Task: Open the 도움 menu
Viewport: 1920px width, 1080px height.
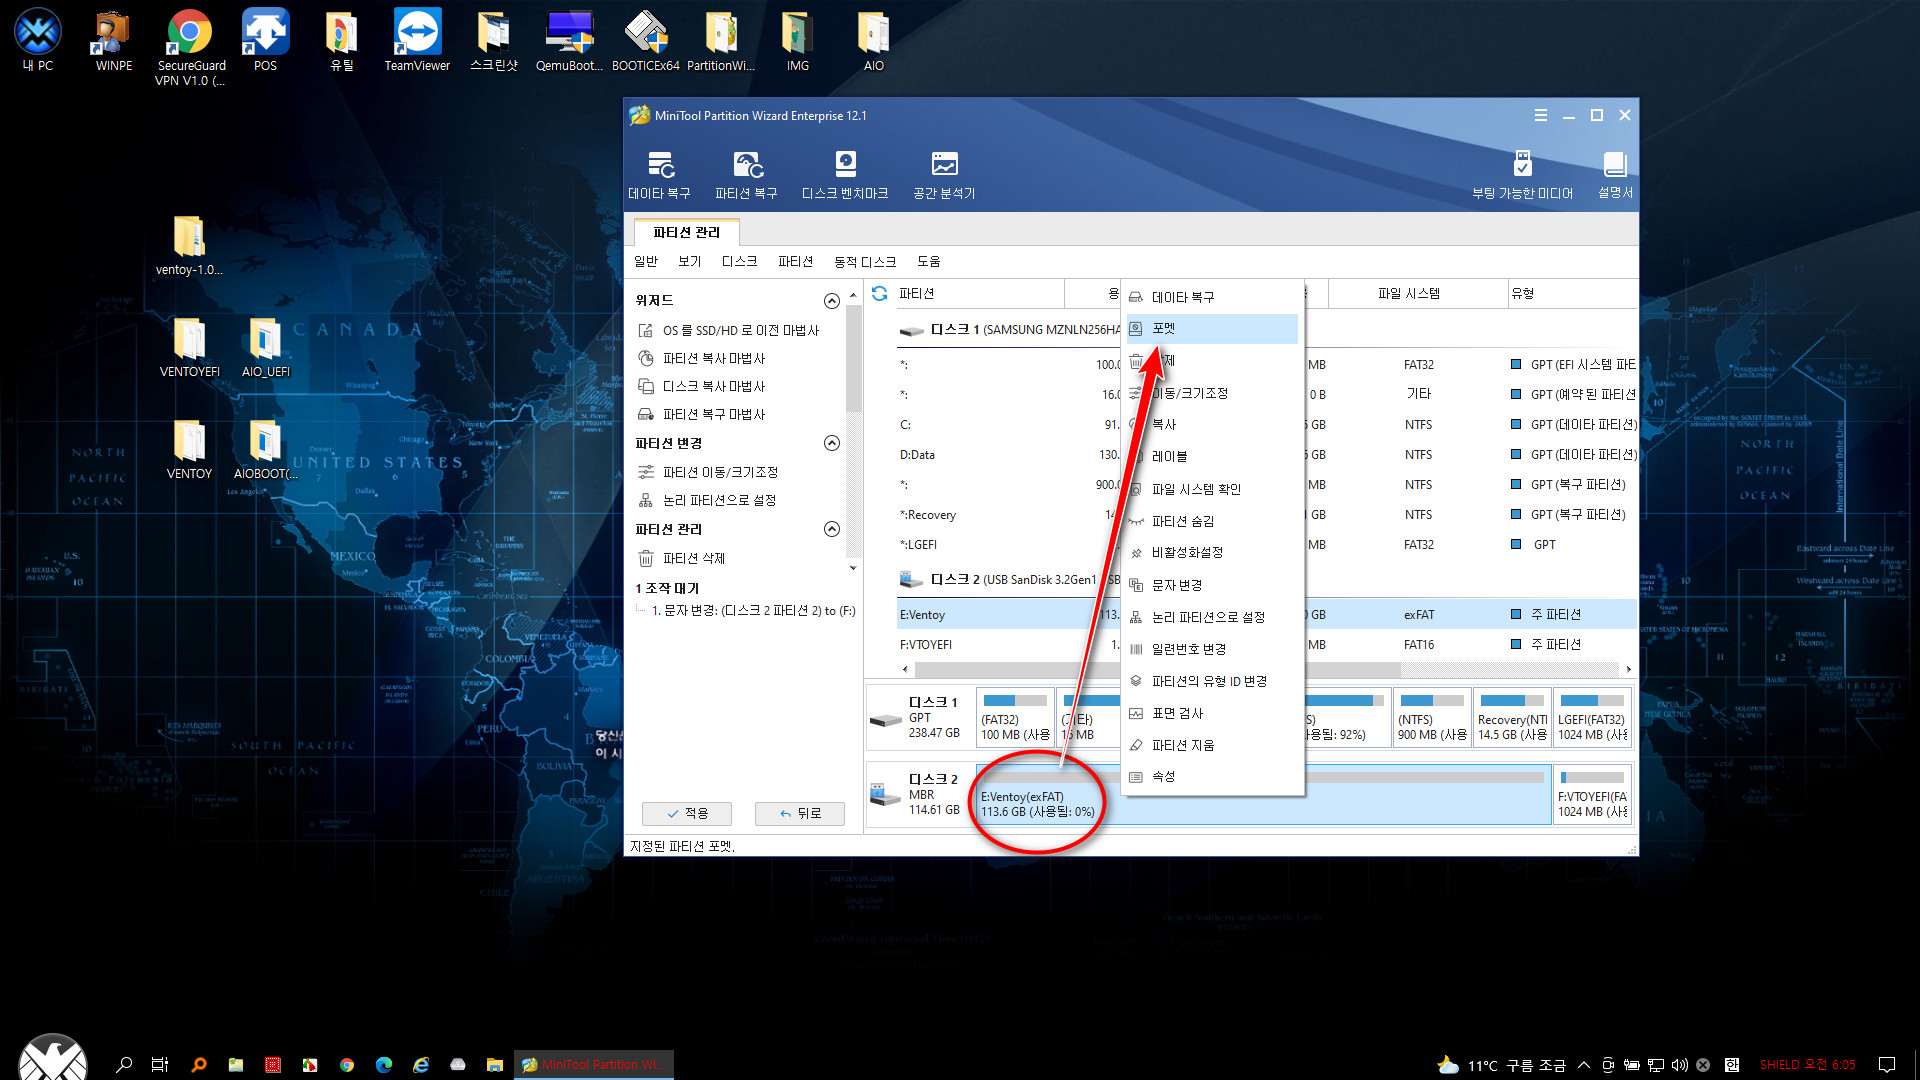Action: pyautogui.click(x=929, y=261)
